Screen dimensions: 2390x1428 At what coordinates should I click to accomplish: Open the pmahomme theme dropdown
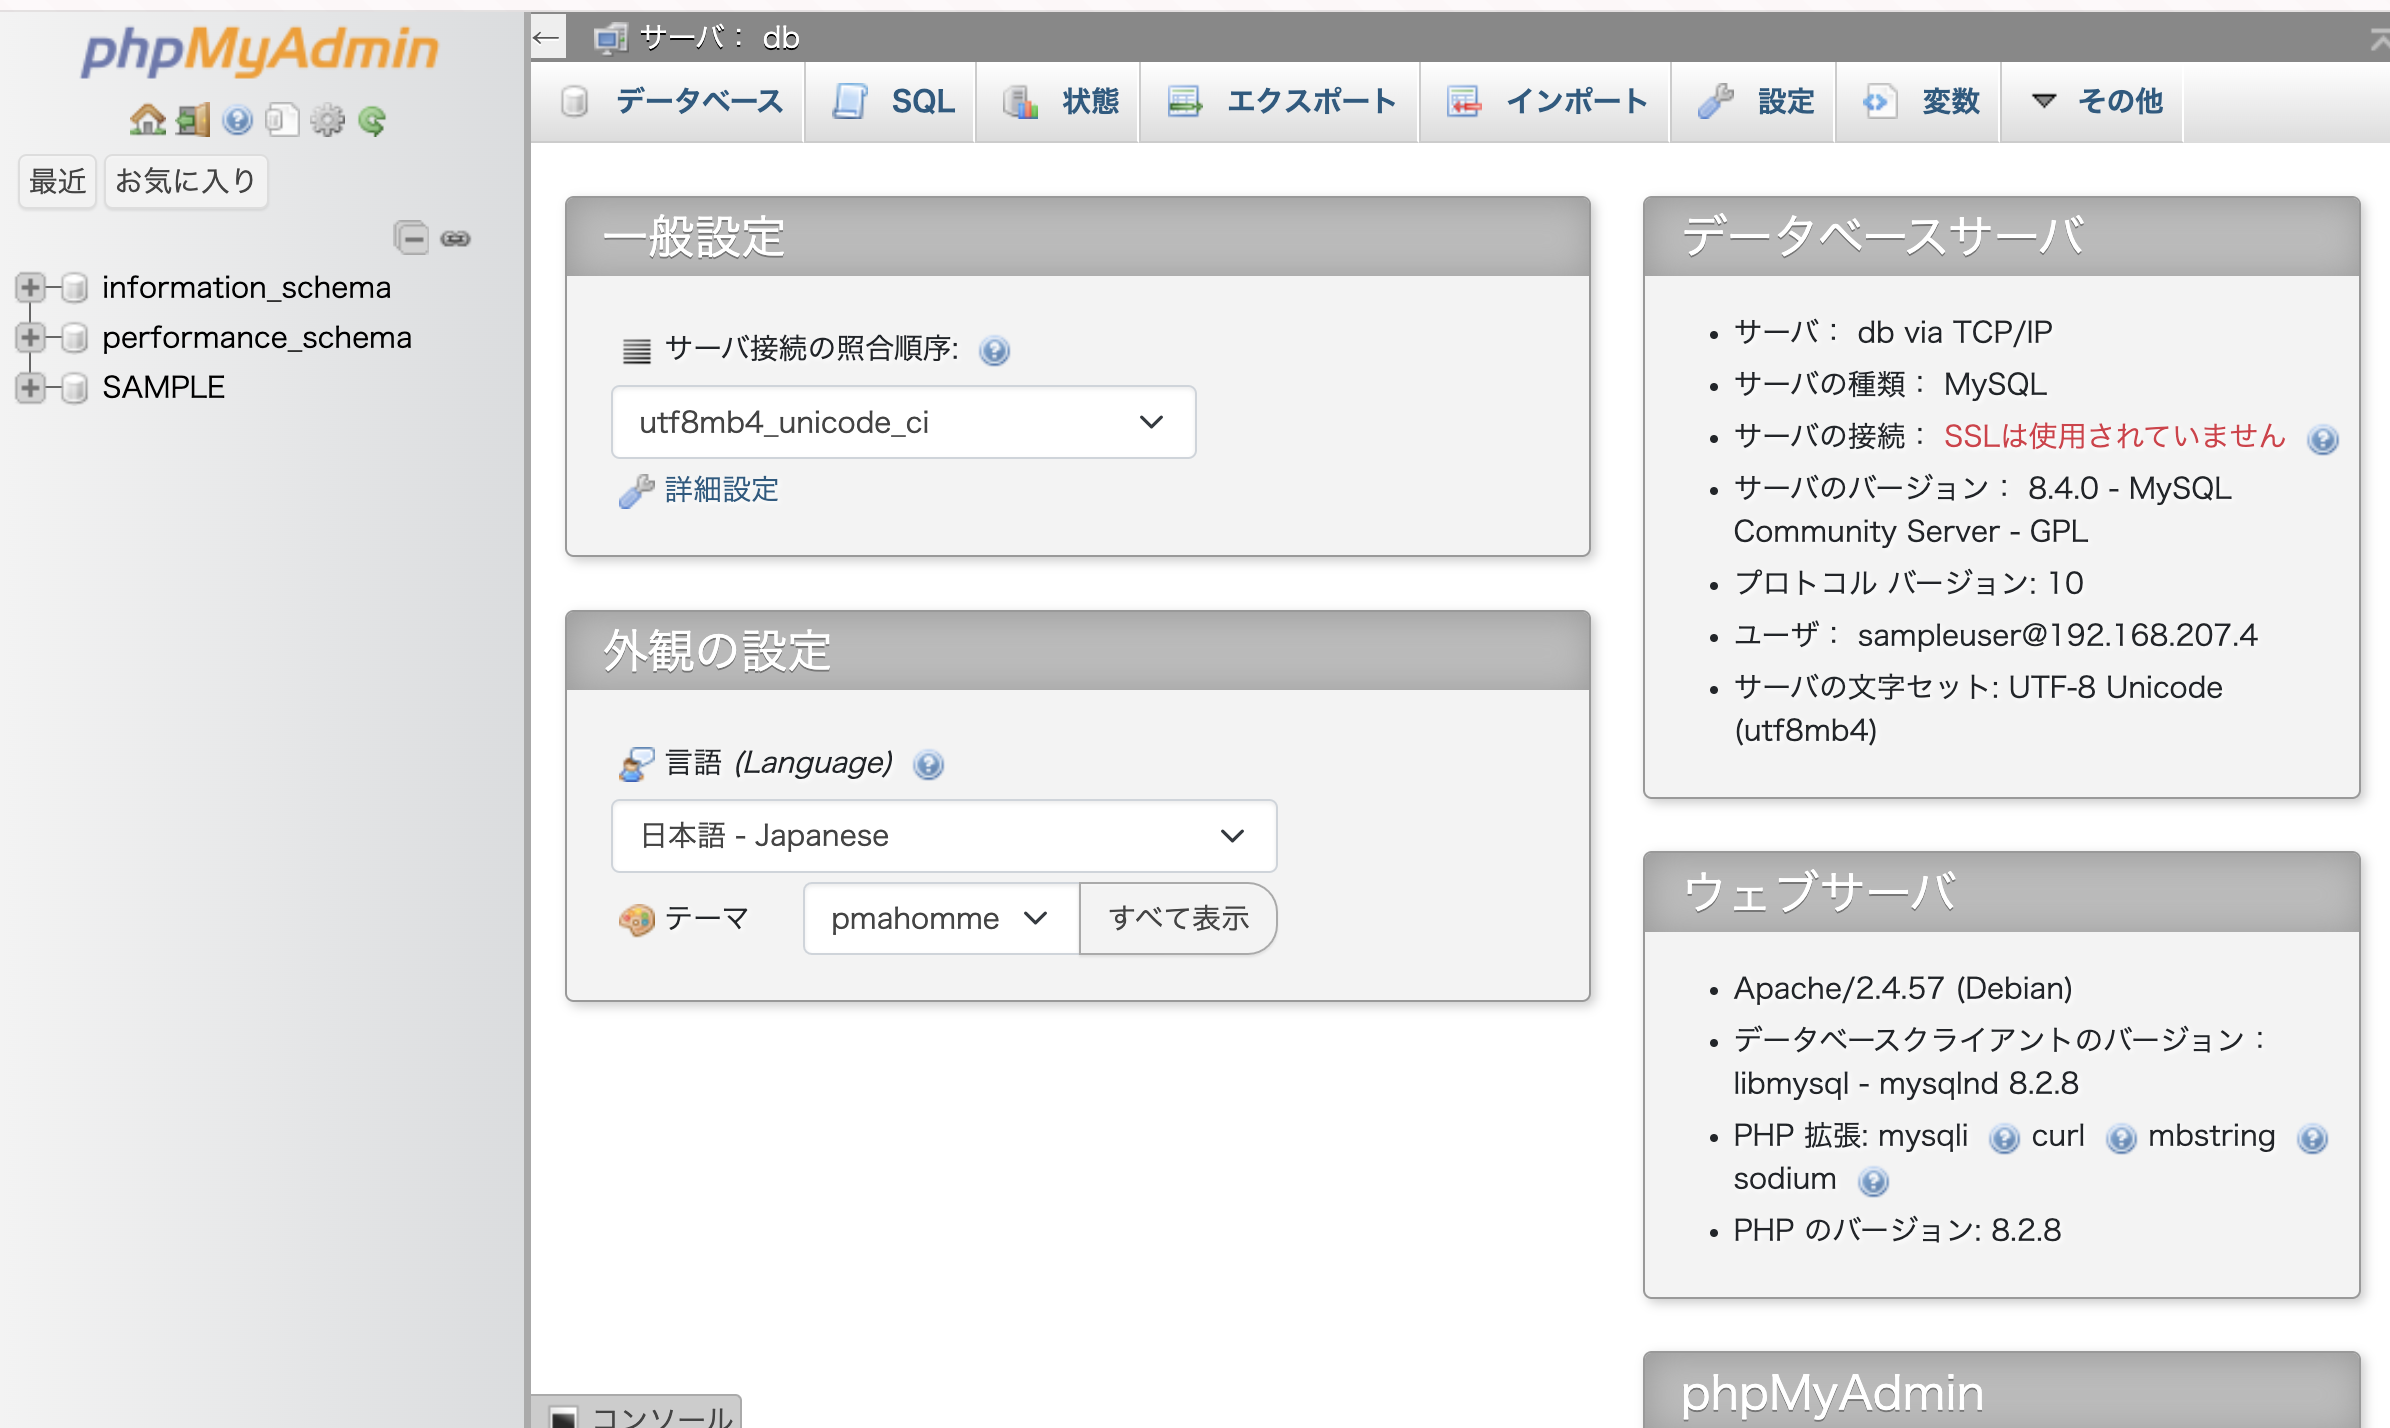point(940,918)
